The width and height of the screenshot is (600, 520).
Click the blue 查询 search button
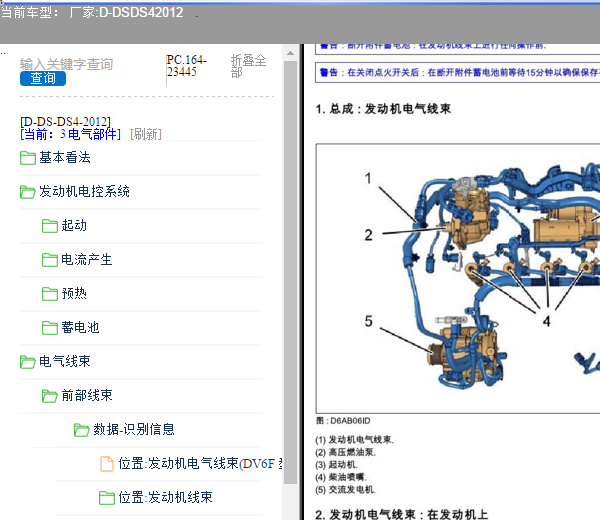tap(43, 78)
